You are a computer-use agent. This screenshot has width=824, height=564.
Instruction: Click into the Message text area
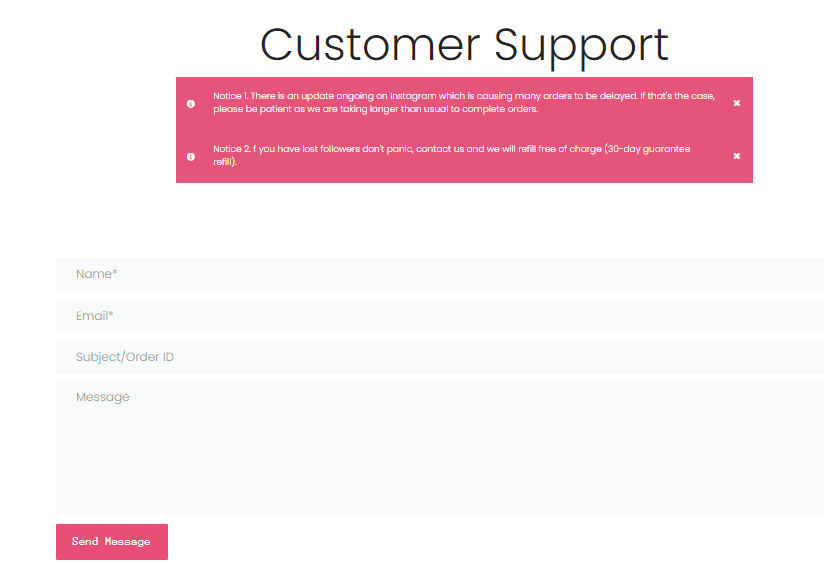[440, 448]
